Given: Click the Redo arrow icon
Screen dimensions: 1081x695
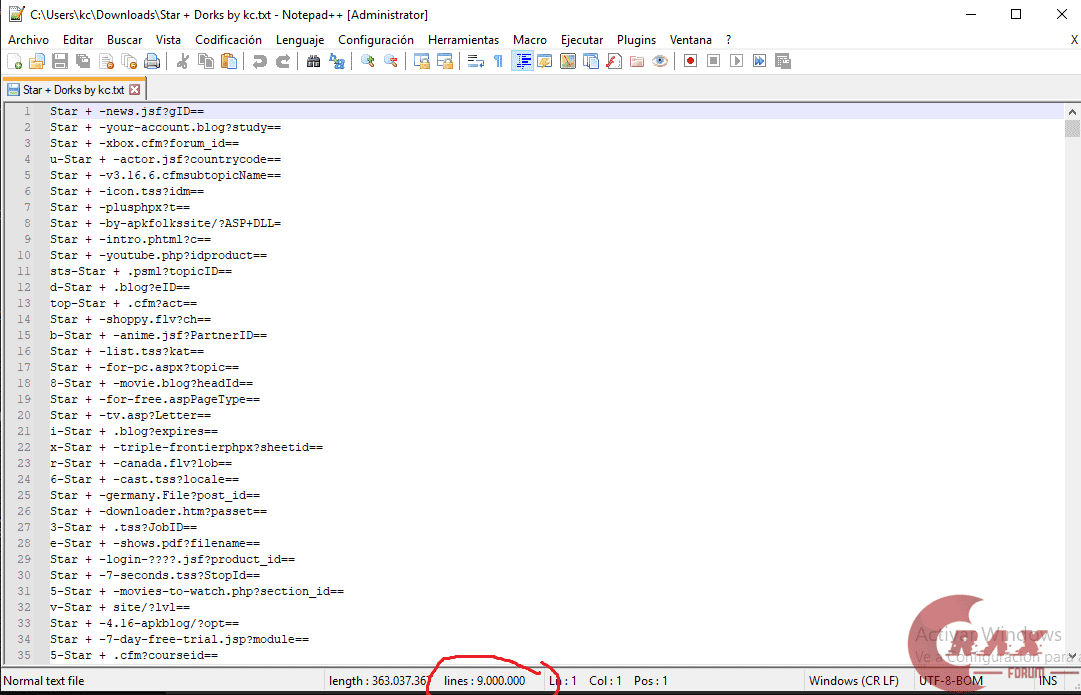Looking at the screenshot, I should coord(283,61).
